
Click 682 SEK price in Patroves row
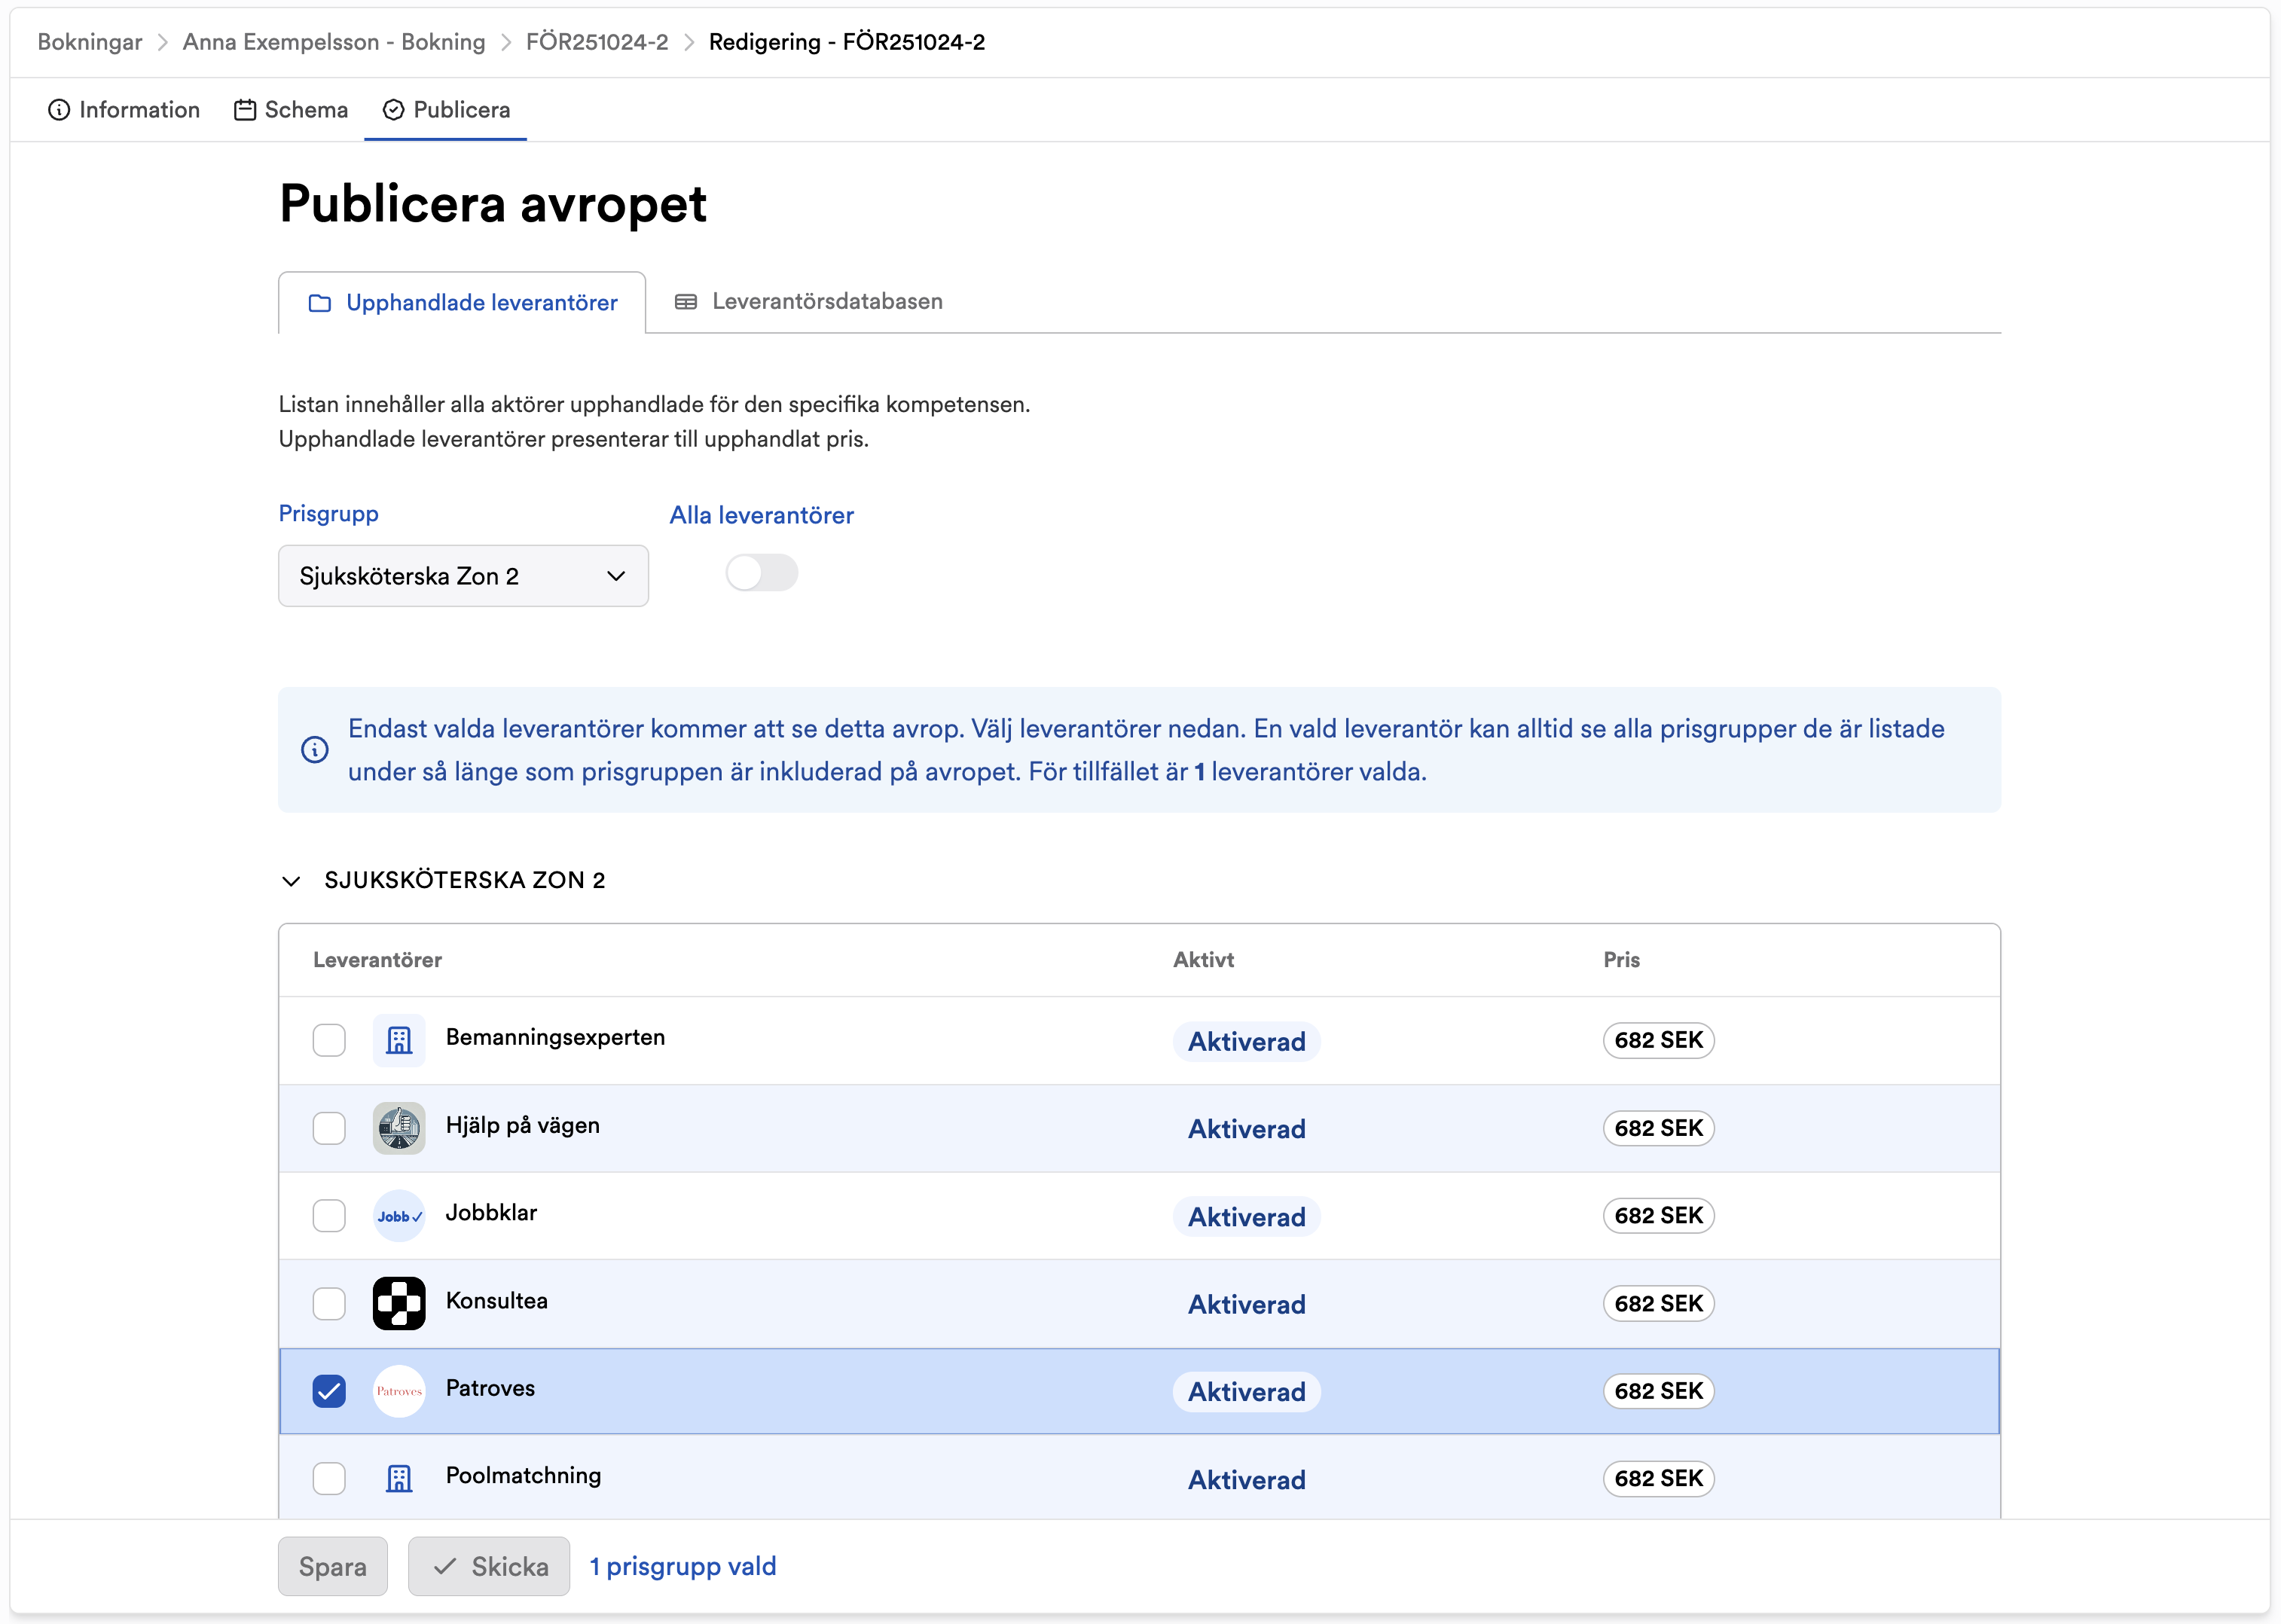[x=1659, y=1391]
